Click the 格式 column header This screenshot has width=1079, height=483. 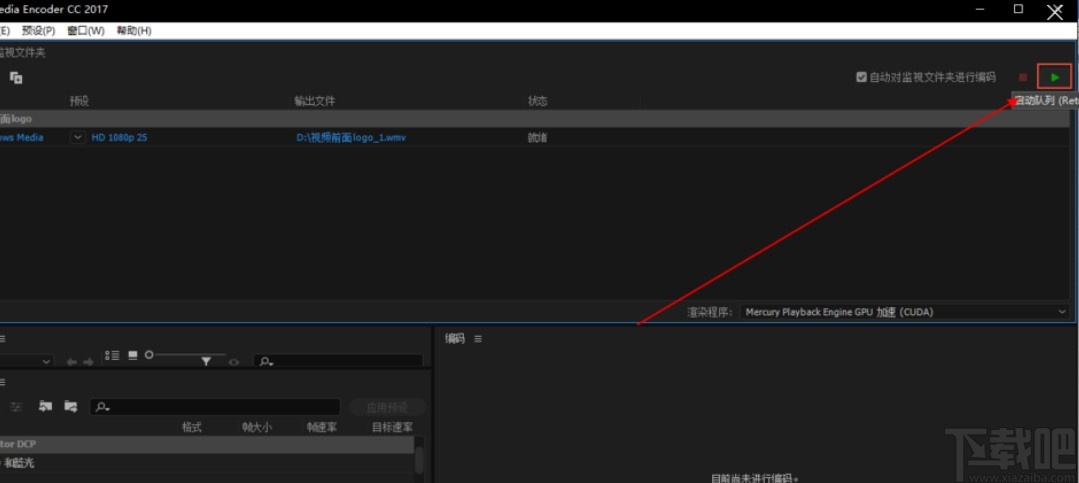(x=191, y=427)
